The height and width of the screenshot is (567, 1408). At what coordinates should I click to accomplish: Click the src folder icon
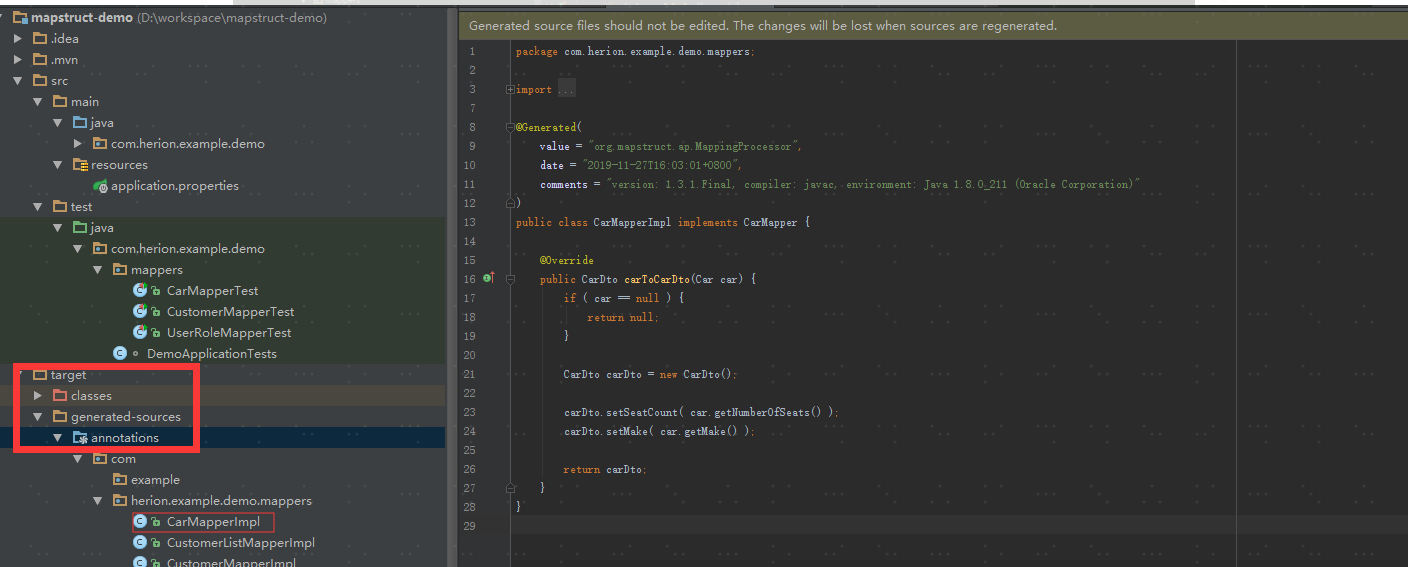[40, 81]
